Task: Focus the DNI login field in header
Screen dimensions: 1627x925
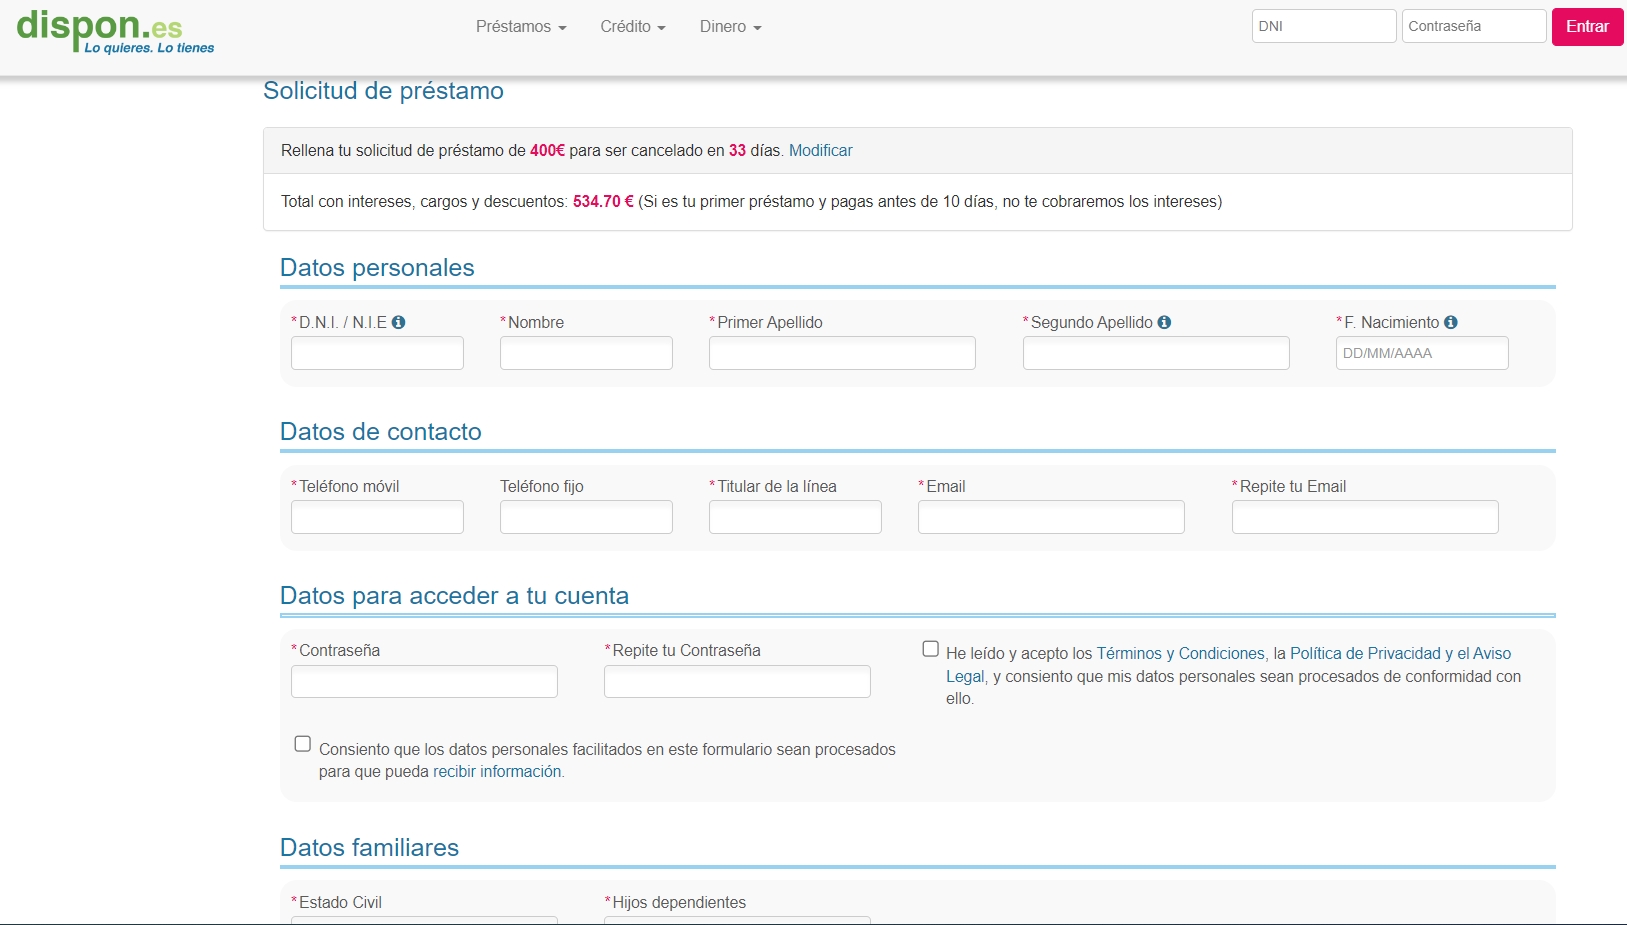Action: pos(1324,26)
